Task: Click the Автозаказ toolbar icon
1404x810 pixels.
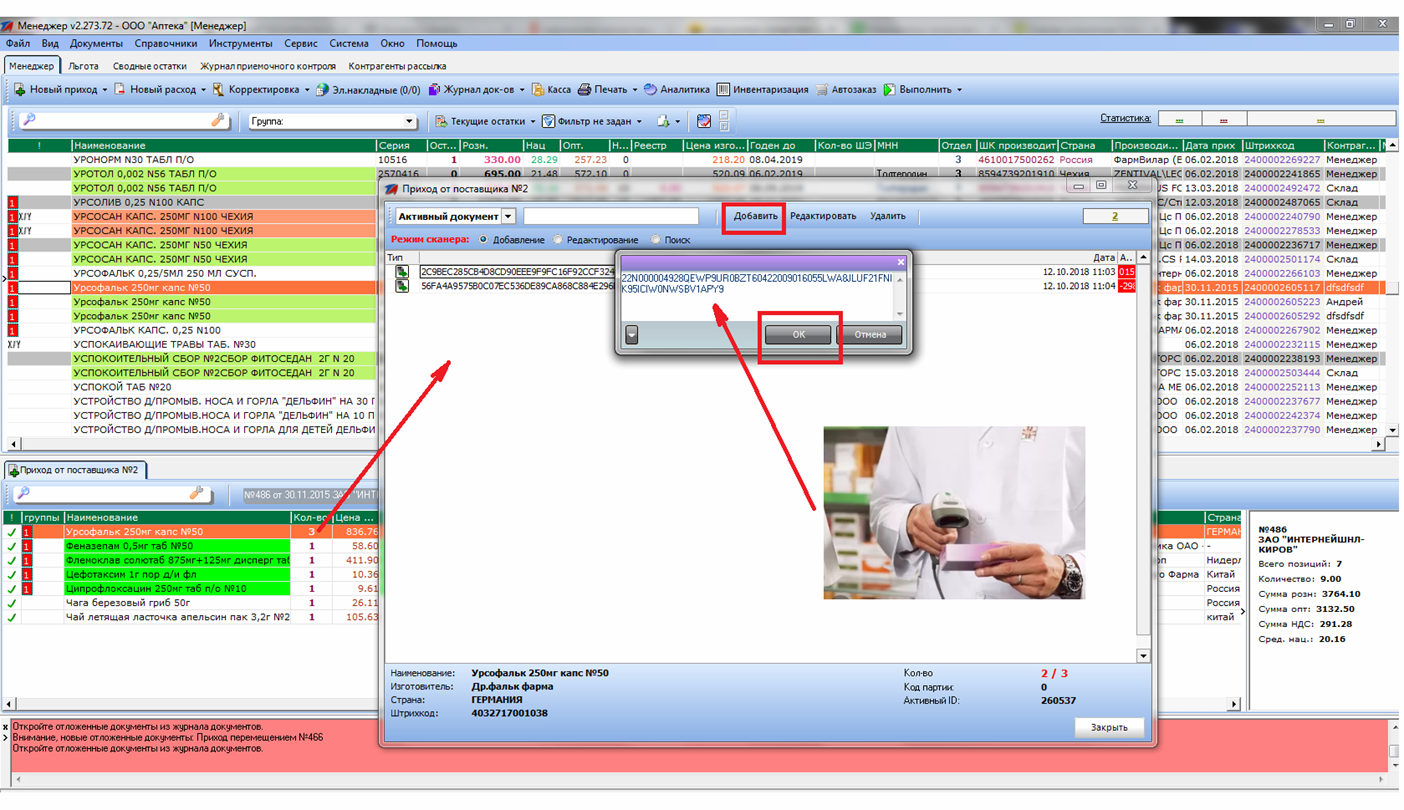Action: (x=845, y=90)
